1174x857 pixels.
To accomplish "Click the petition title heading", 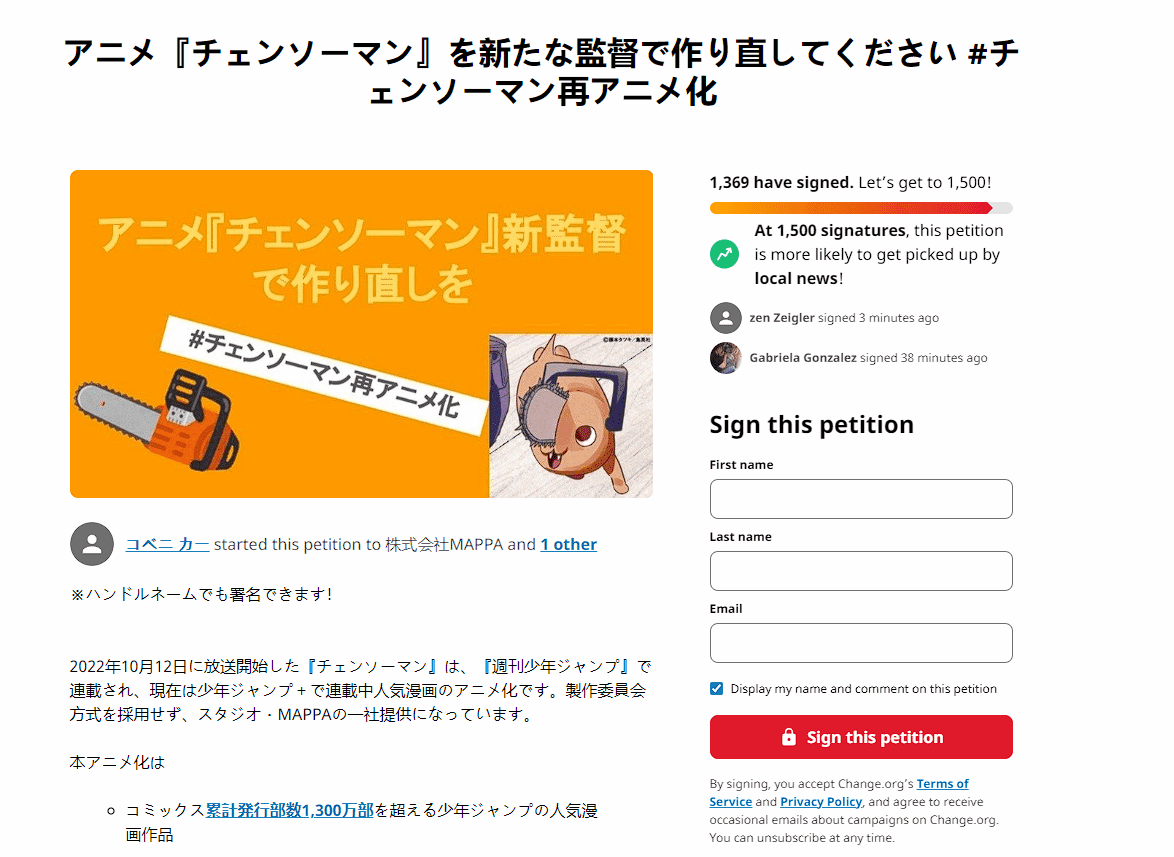I will tap(542, 73).
